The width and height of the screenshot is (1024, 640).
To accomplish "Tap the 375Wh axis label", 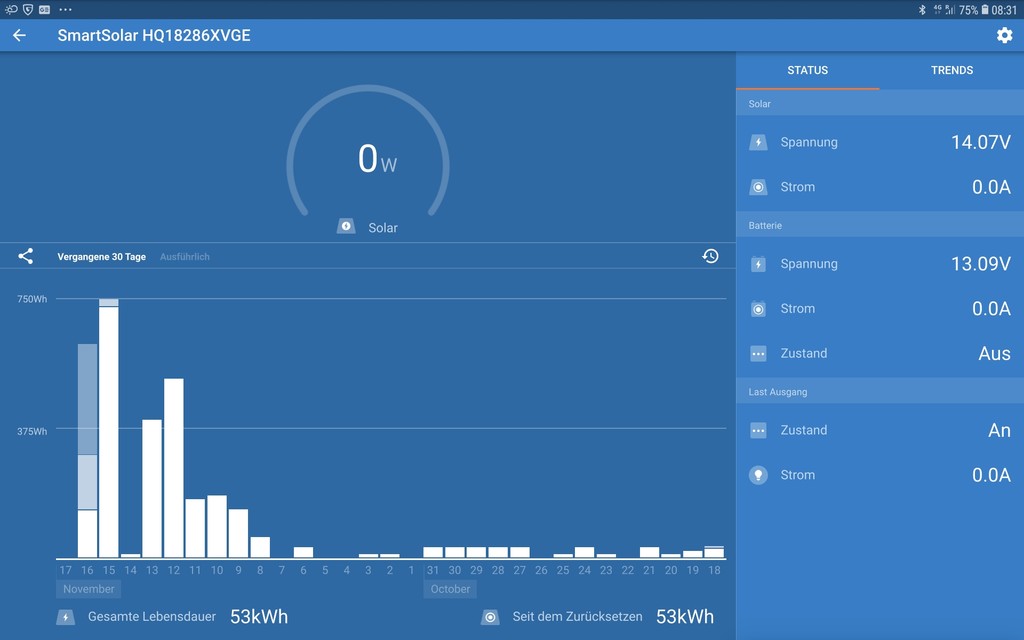I will 32,432.
